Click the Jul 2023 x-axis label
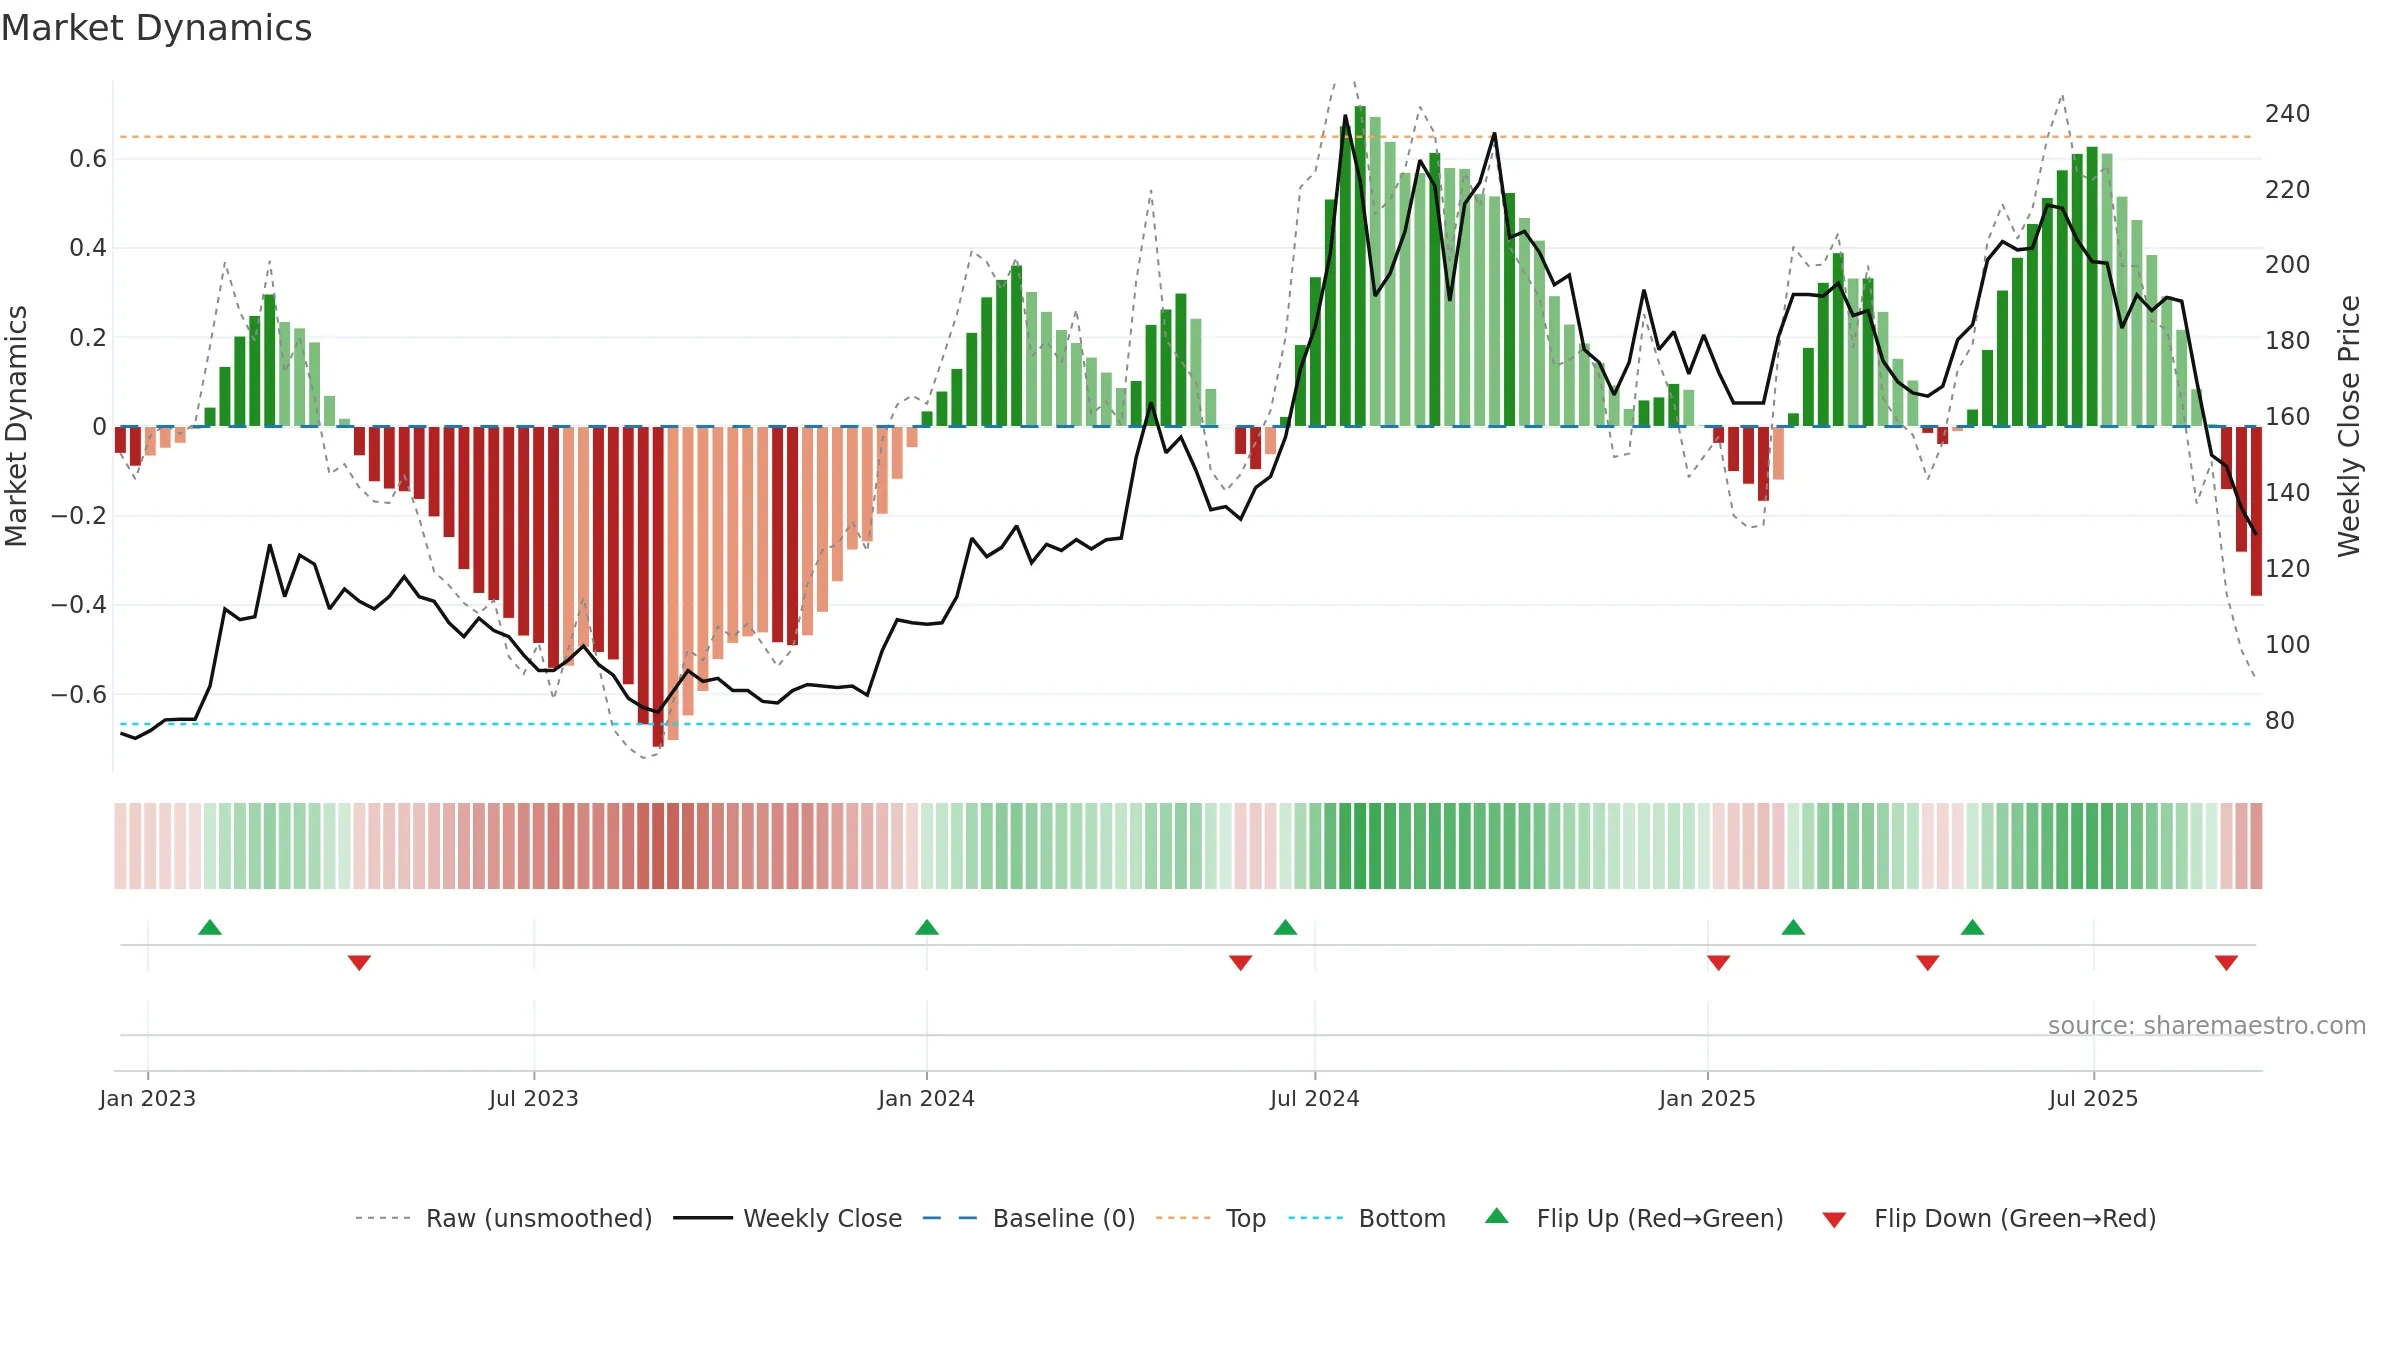 pos(534,1098)
